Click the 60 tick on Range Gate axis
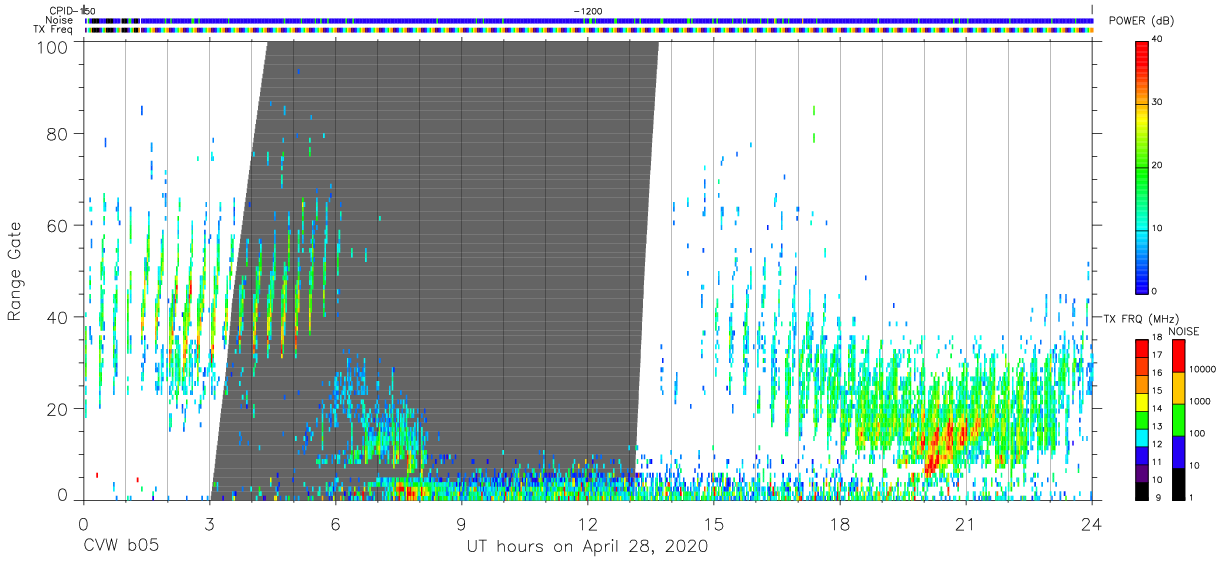 point(58,226)
